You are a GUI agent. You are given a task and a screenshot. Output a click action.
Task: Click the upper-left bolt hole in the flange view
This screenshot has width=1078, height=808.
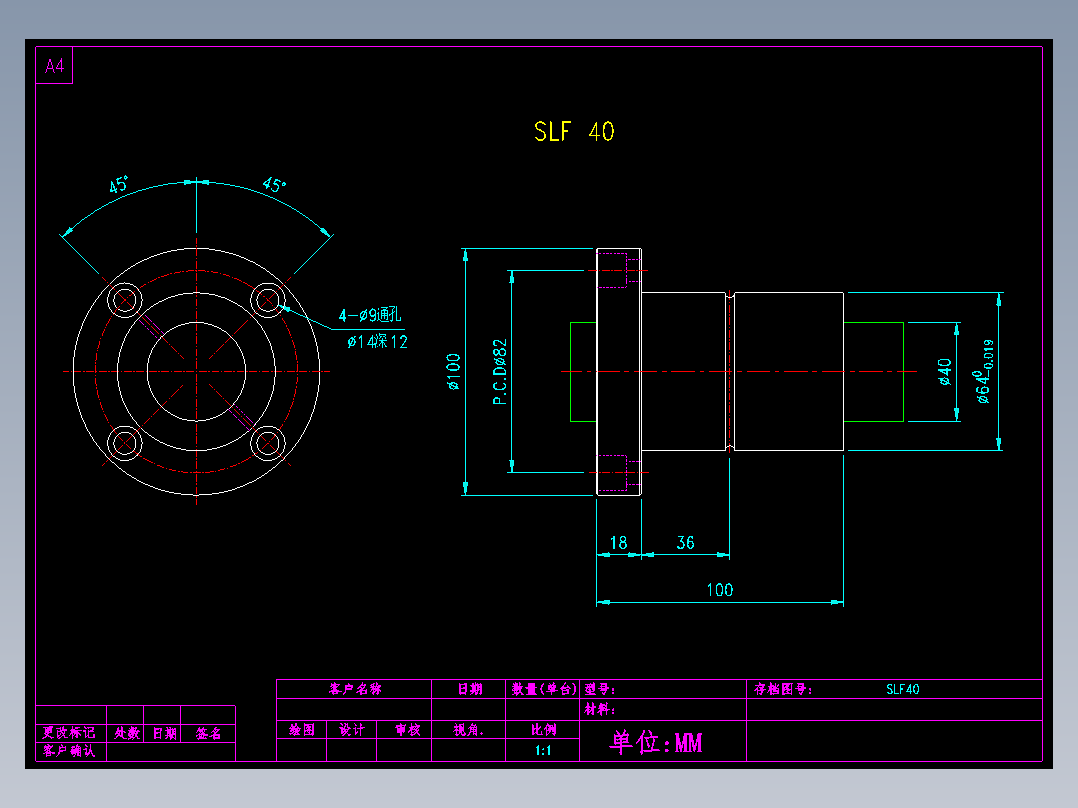125,300
